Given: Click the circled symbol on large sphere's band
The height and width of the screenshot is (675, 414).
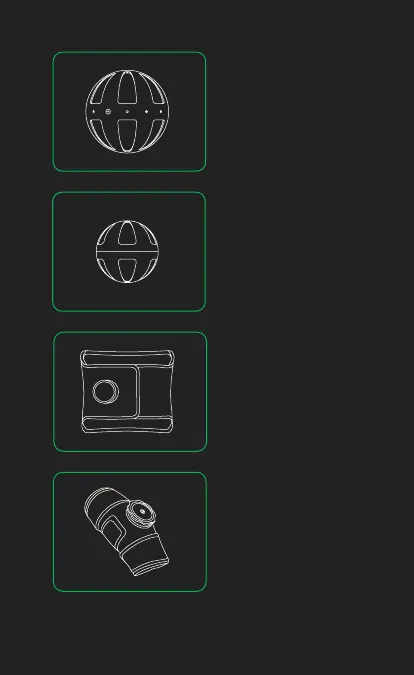Looking at the screenshot, I should click(108, 111).
